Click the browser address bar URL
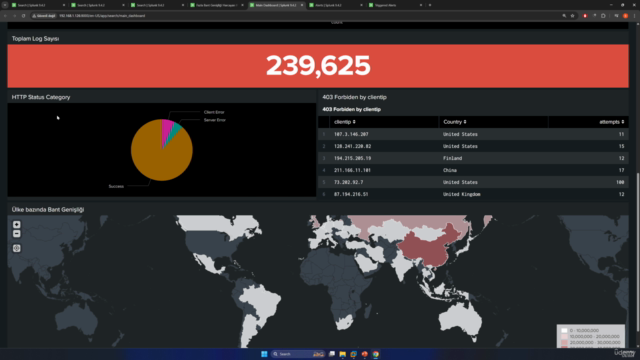Image resolution: width=640 pixels, height=360 pixels. point(102,16)
